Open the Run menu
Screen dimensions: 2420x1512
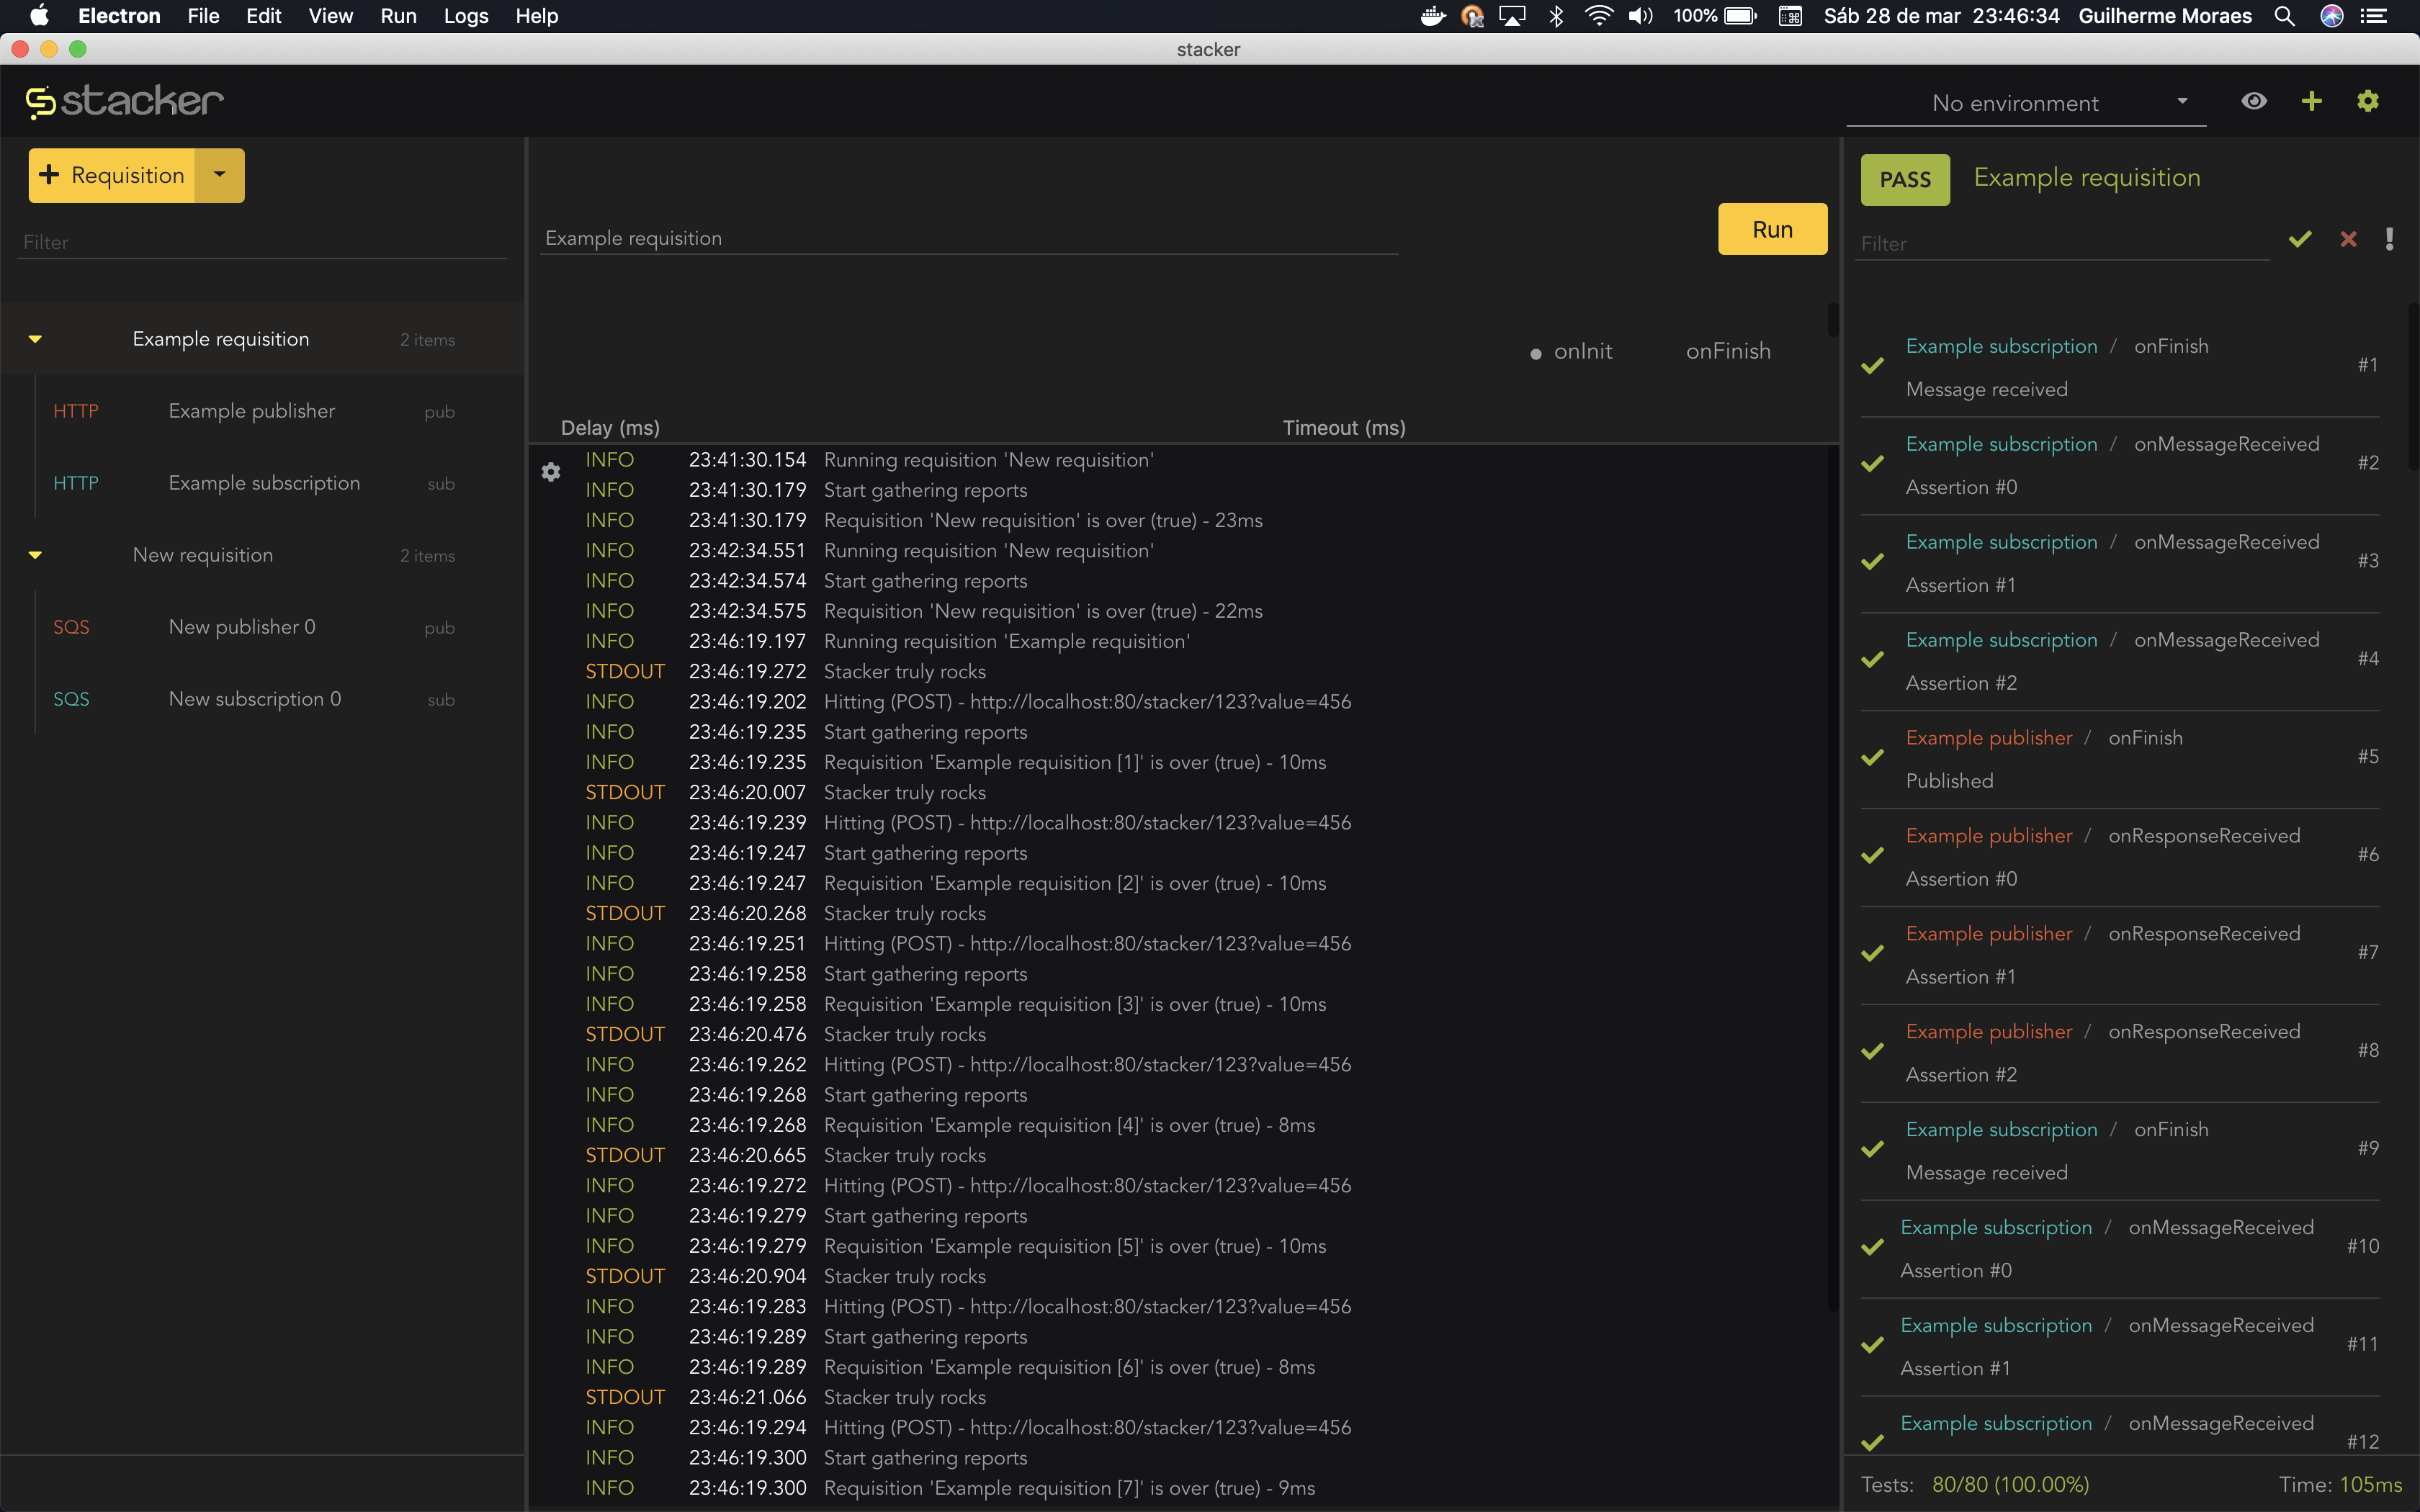398,16
